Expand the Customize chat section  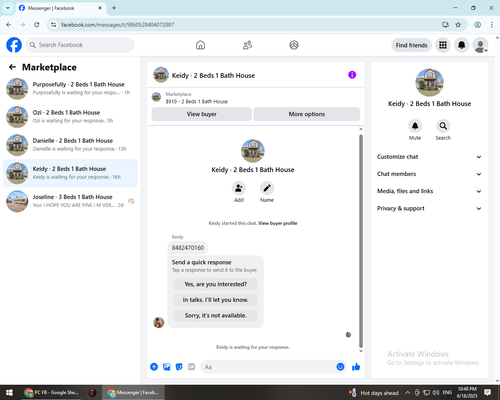tap(429, 157)
